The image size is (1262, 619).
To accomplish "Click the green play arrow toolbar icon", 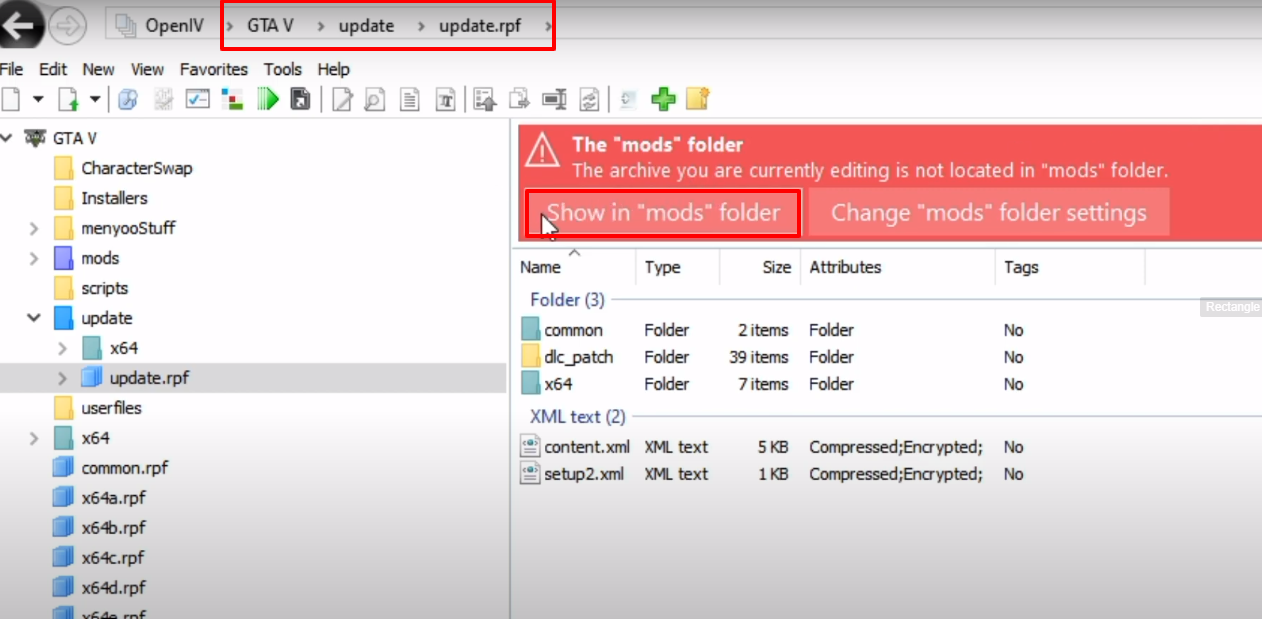I will pyautogui.click(x=267, y=99).
